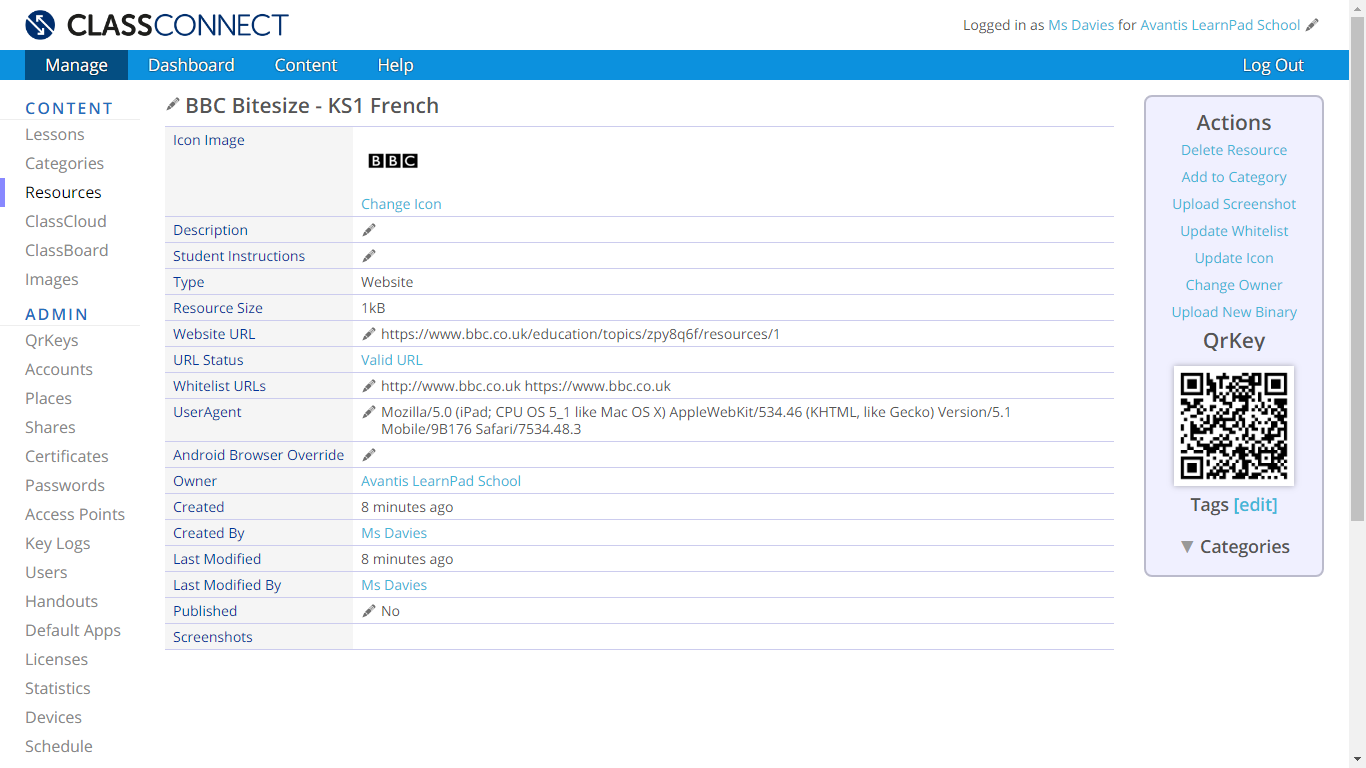Image resolution: width=1366 pixels, height=768 pixels.
Task: Go to Categories in the sidebar
Action: (65, 164)
